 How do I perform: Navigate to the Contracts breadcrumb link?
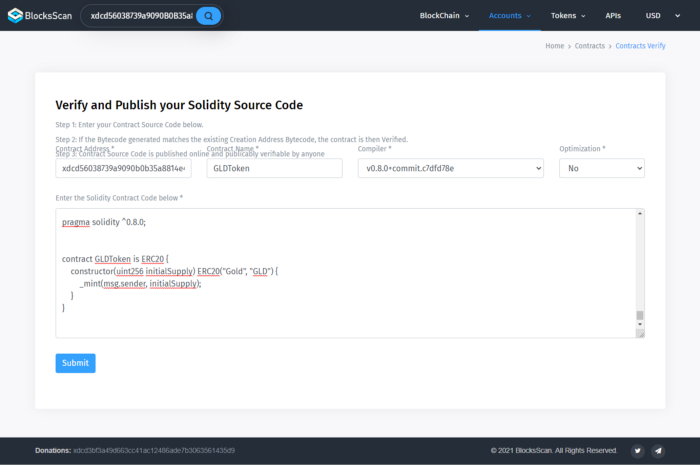tap(590, 46)
